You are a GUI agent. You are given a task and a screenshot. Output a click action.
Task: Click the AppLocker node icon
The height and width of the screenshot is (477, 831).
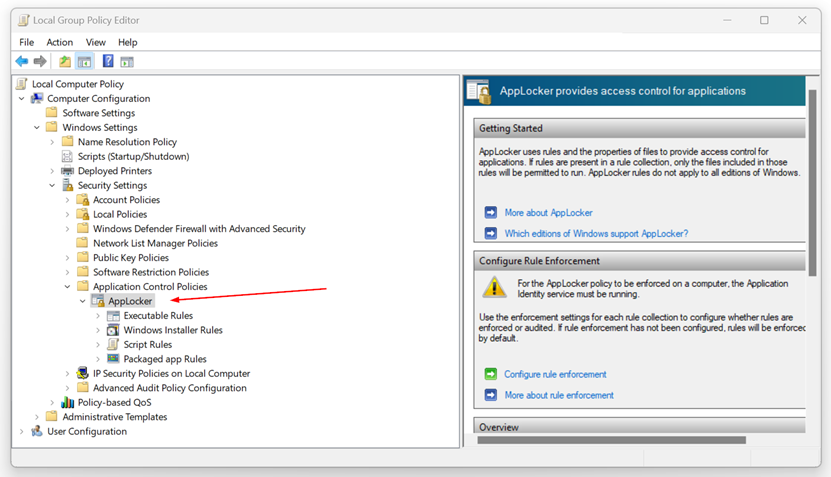pyautogui.click(x=98, y=301)
